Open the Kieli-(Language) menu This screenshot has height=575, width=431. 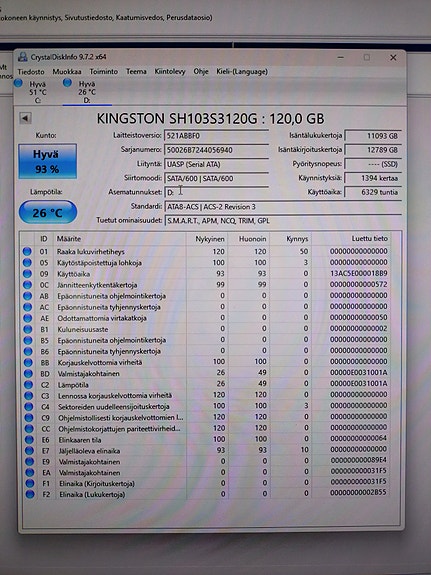[x=242, y=72]
